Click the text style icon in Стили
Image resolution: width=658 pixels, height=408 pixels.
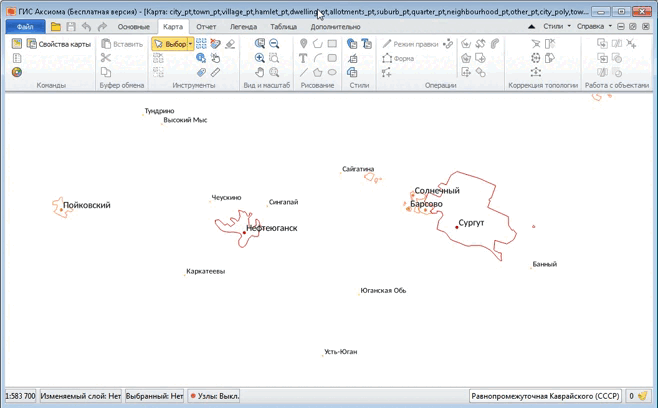click(x=367, y=44)
